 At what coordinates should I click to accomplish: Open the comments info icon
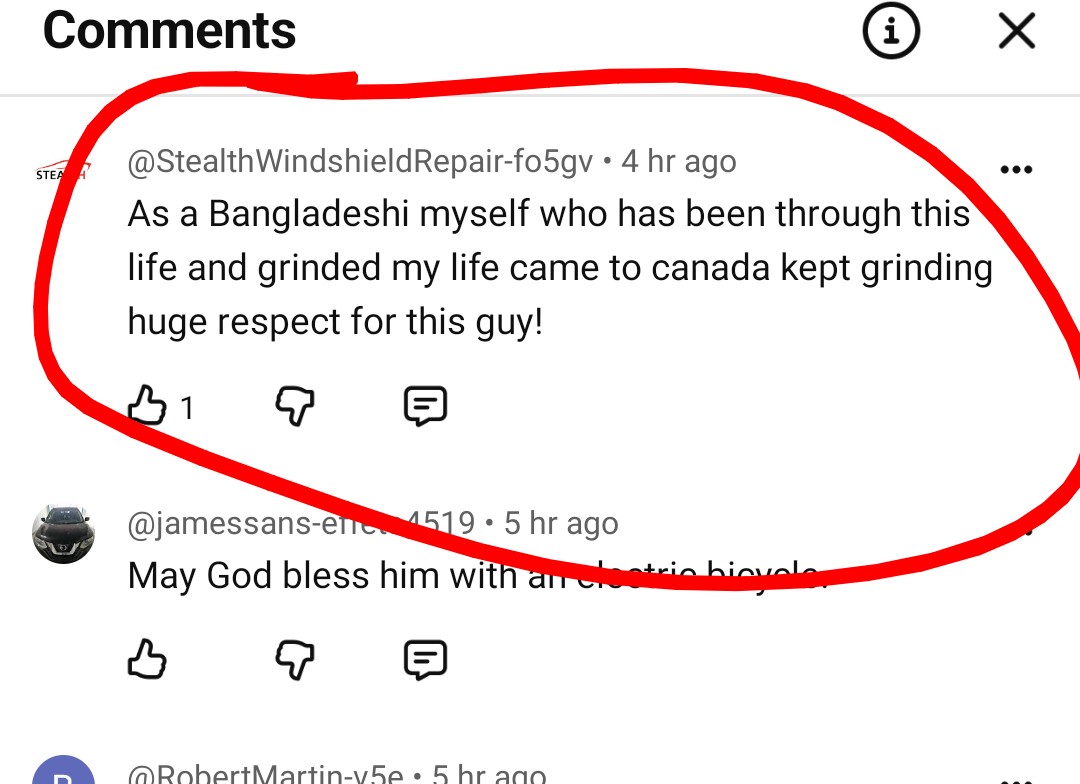[x=891, y=31]
